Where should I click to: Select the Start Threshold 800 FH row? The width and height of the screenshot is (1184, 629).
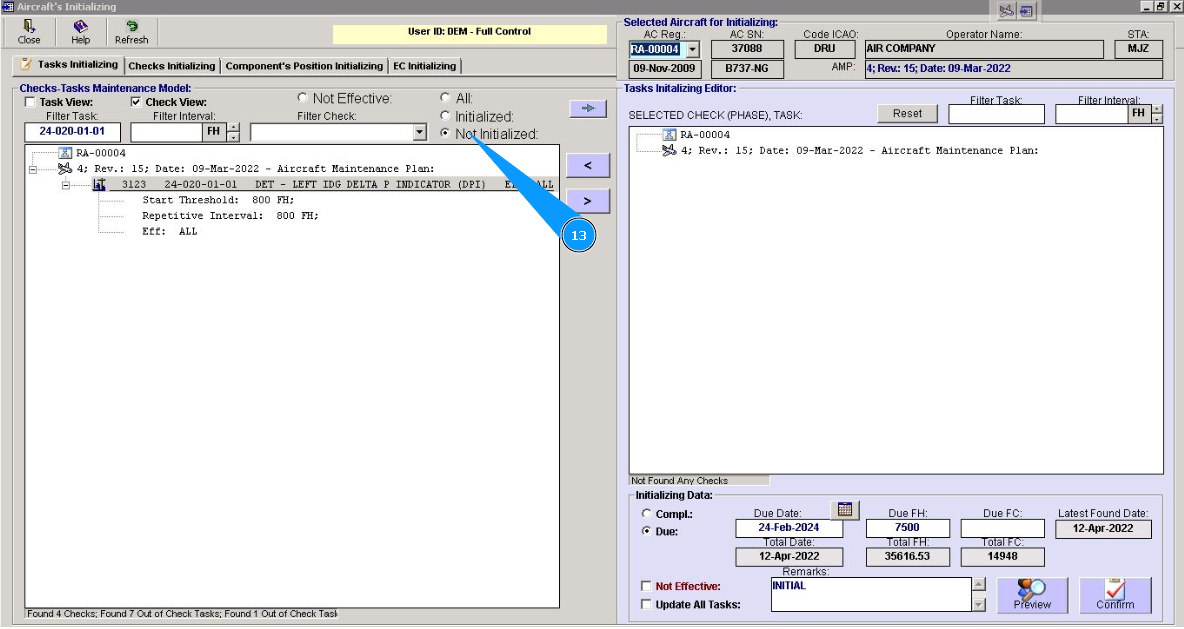point(218,200)
